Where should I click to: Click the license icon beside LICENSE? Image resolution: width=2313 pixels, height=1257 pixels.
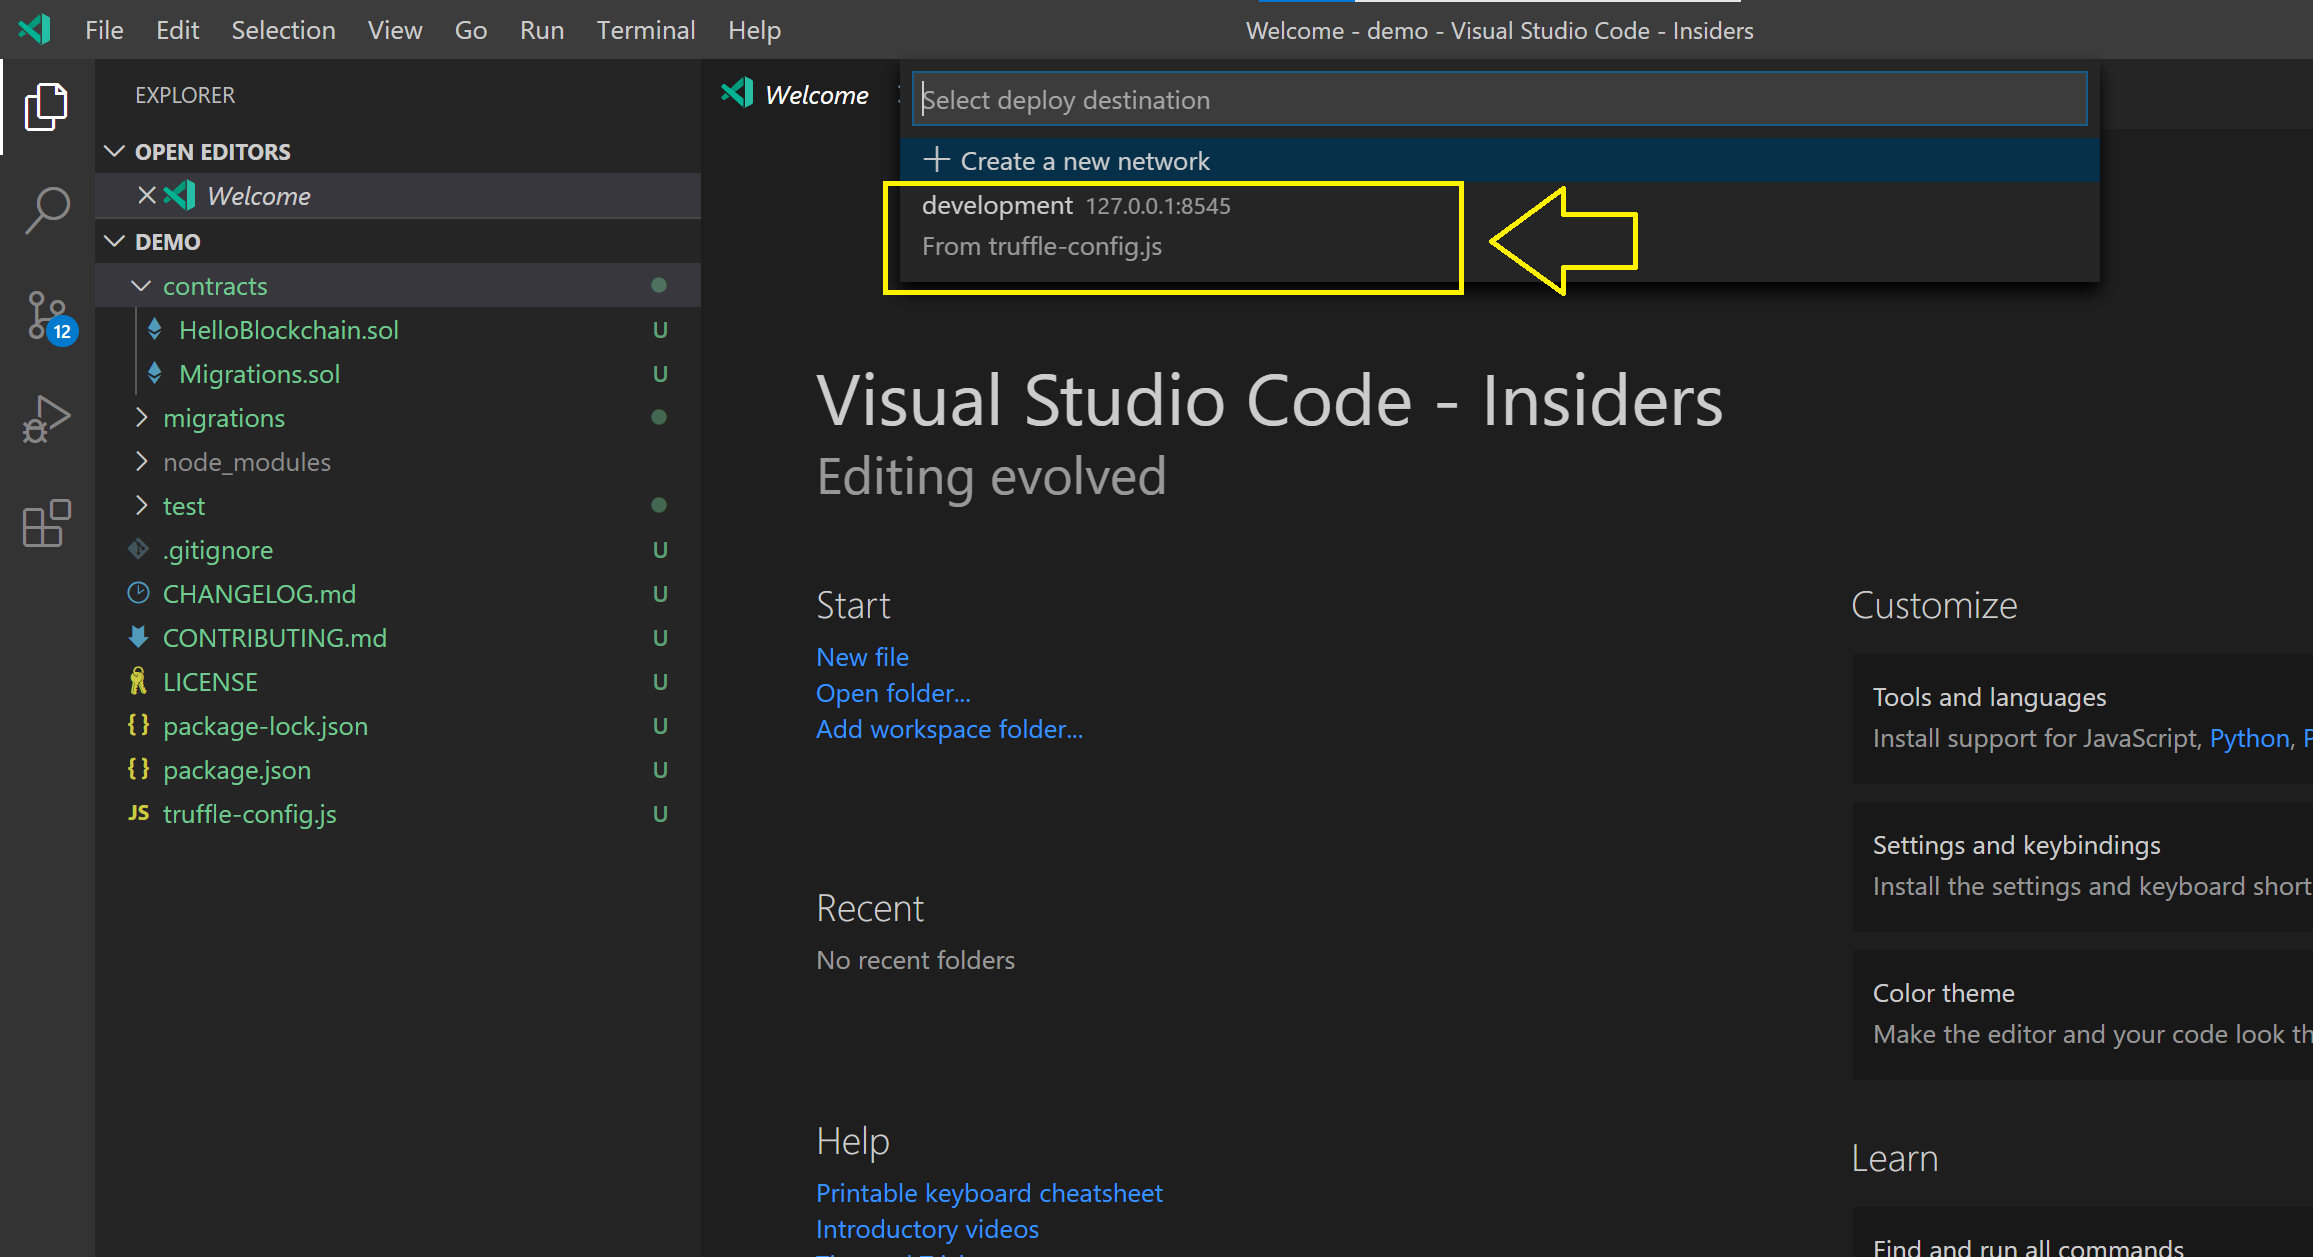138,681
